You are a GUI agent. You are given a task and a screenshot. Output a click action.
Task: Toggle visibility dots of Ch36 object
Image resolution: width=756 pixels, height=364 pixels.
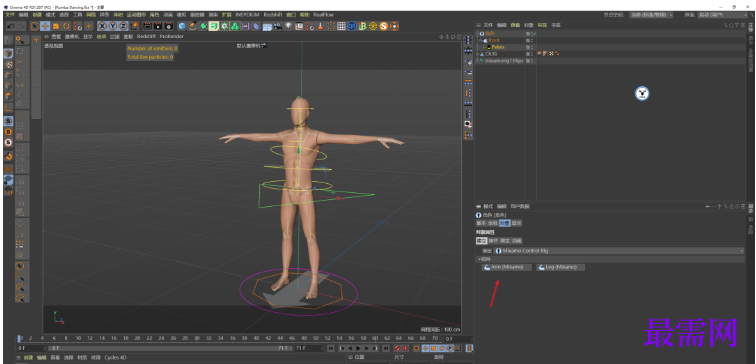[x=532, y=54]
